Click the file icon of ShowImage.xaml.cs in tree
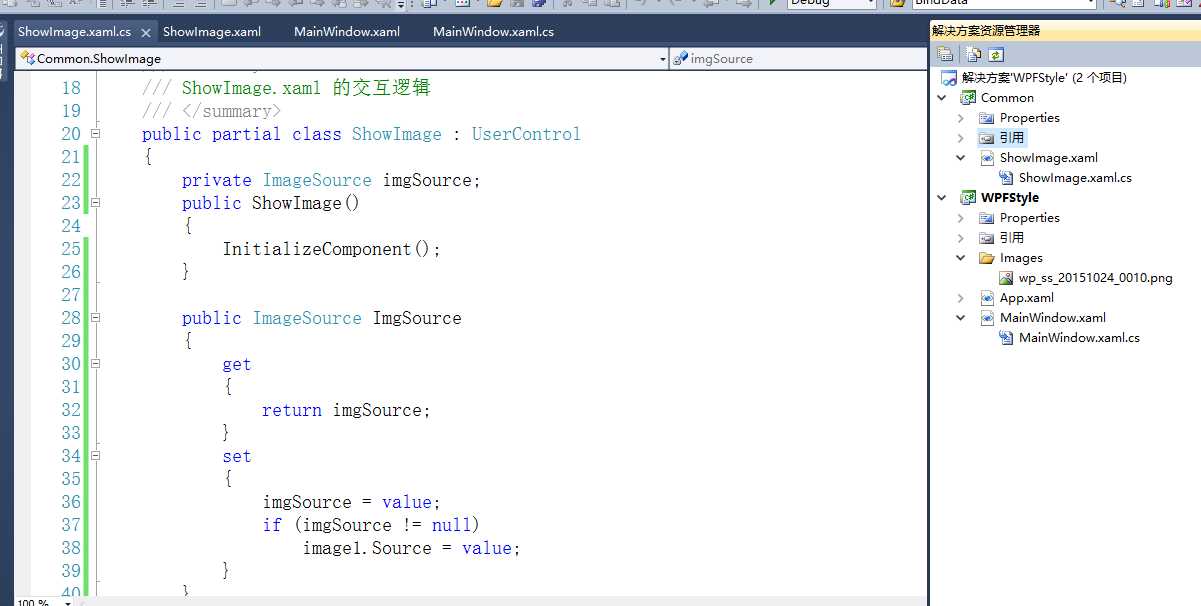The width and height of the screenshot is (1201, 606). click(x=1006, y=177)
